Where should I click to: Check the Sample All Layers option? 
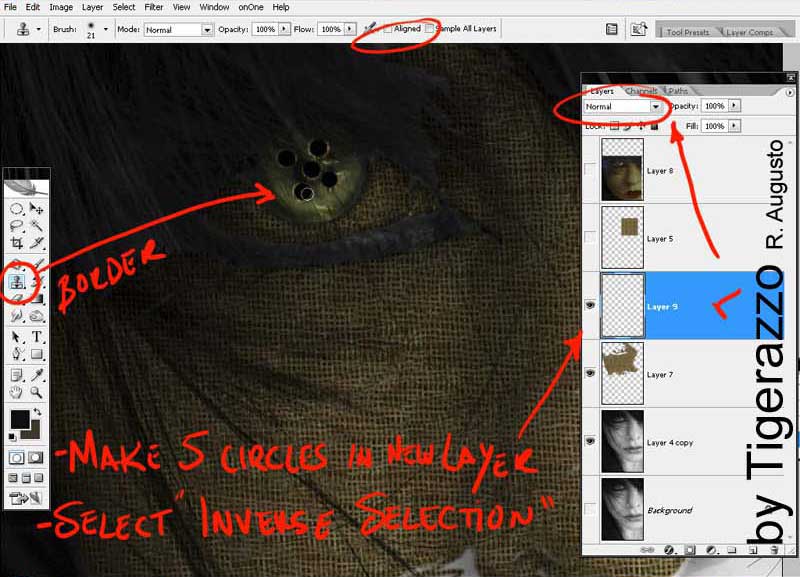(x=430, y=30)
